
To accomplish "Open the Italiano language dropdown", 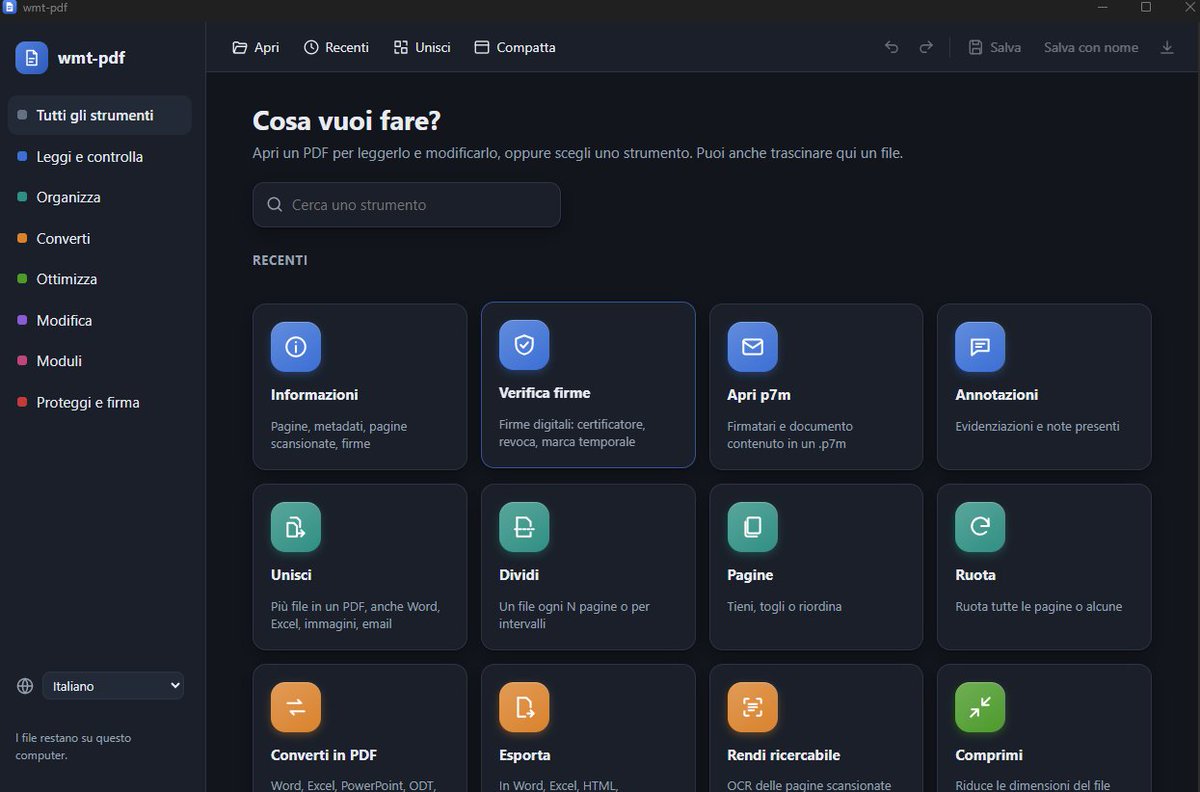I will [113, 686].
